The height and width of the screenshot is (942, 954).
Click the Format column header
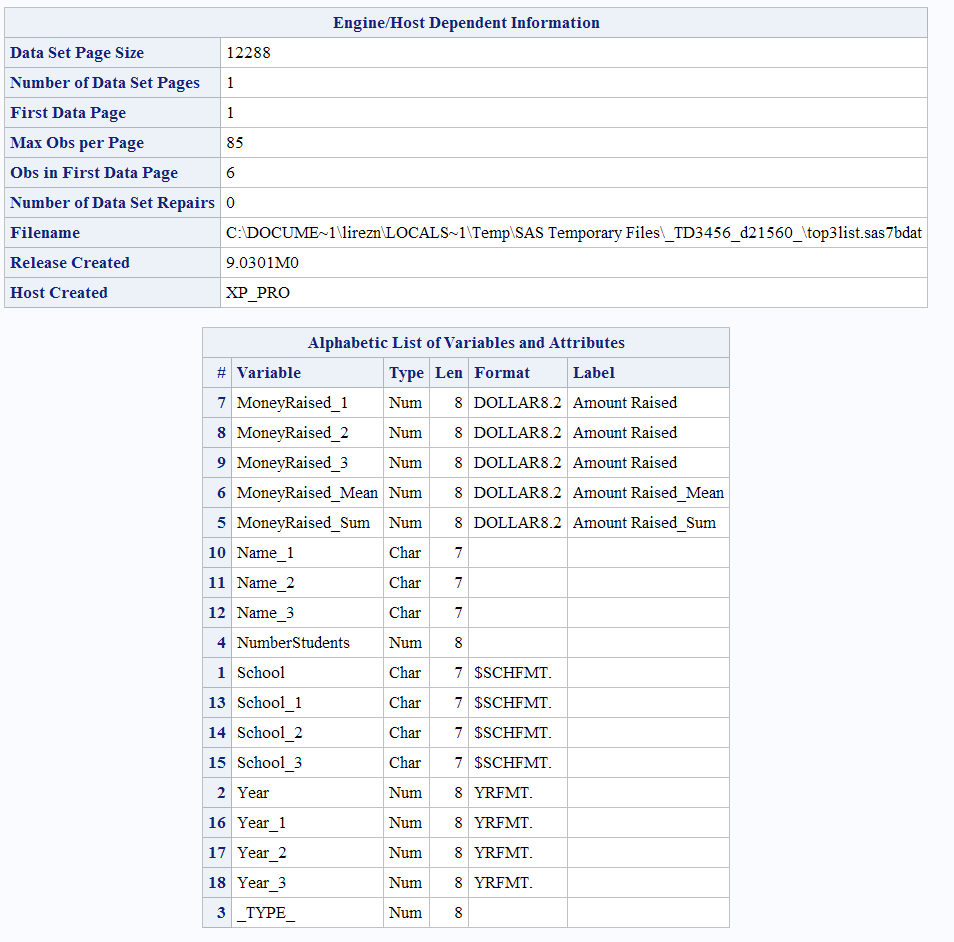(502, 373)
